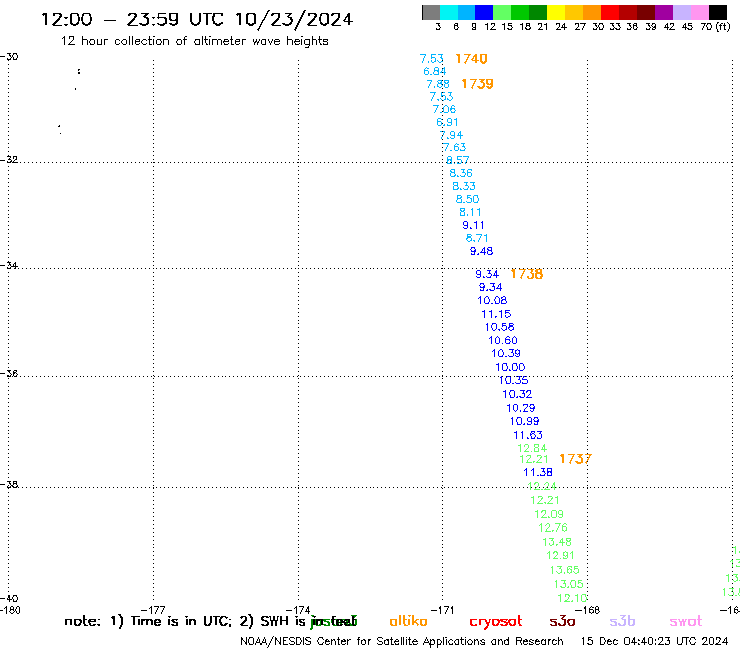The width and height of the screenshot is (740, 650).
Task: Click the '12 hour collection of altimeter wave heights' subtitle
Action: click(194, 41)
